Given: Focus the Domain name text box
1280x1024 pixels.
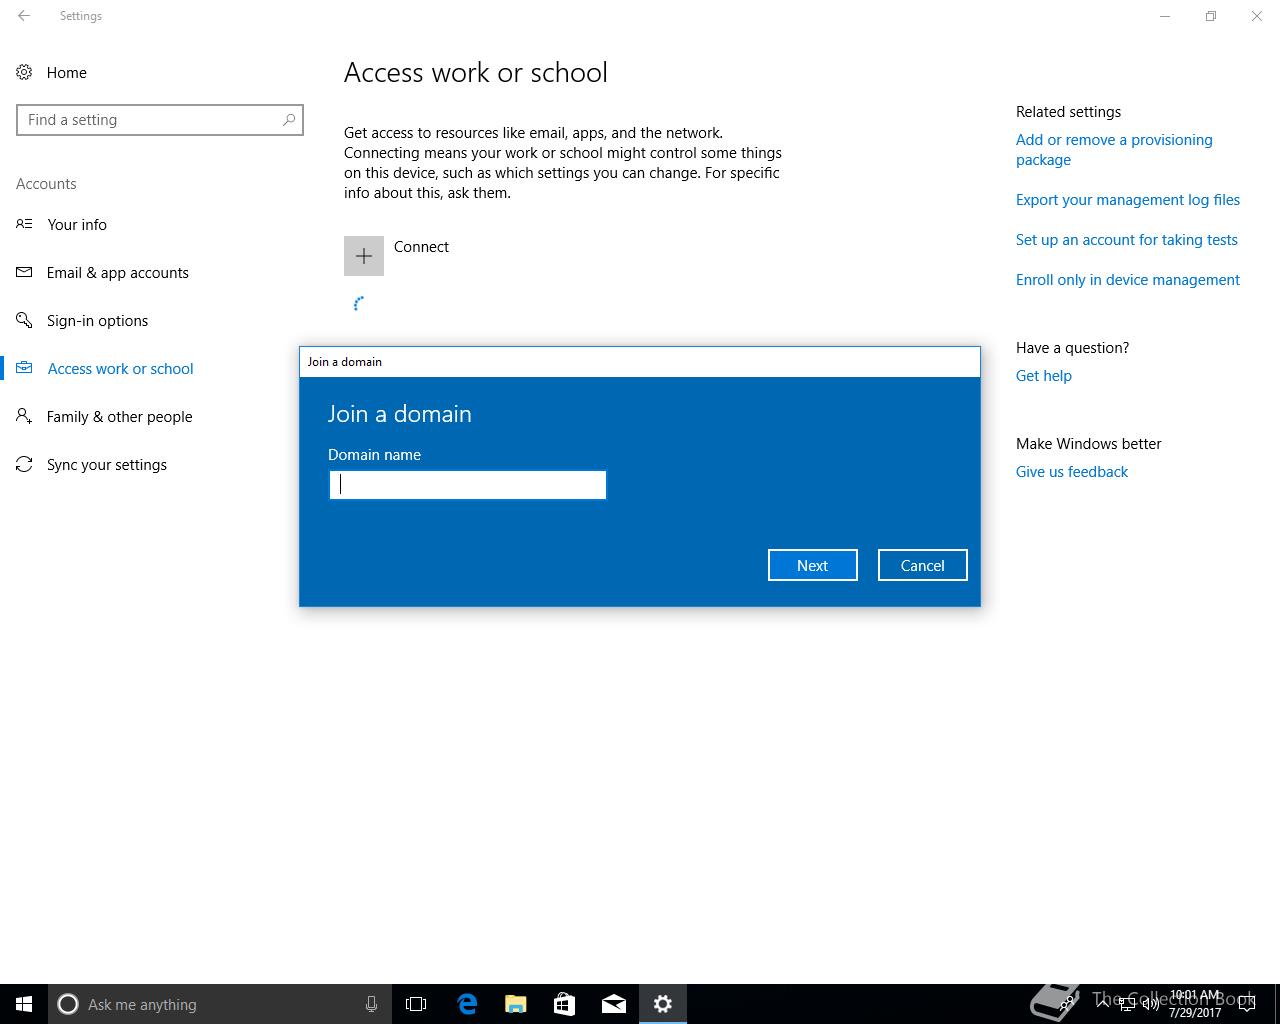Looking at the screenshot, I should 468,485.
